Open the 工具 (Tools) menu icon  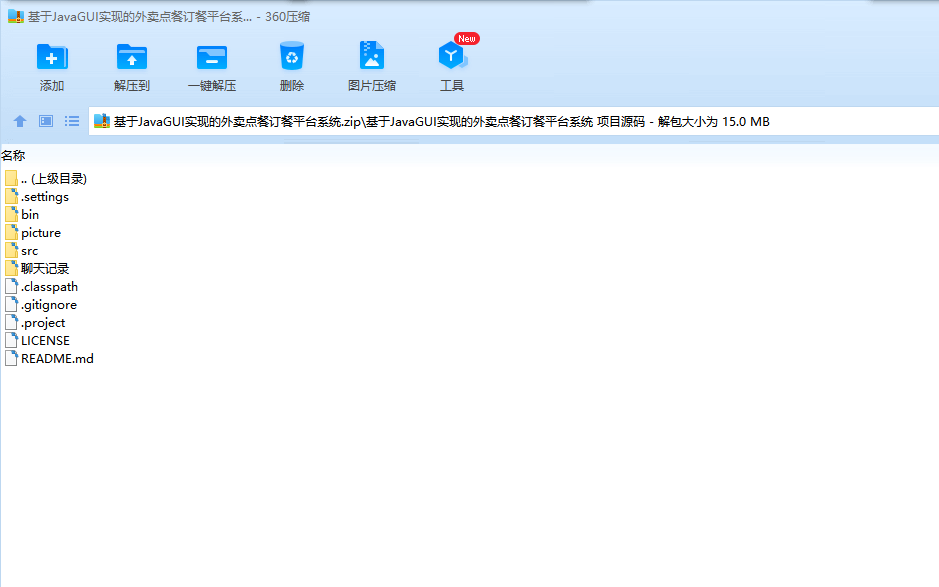452,56
